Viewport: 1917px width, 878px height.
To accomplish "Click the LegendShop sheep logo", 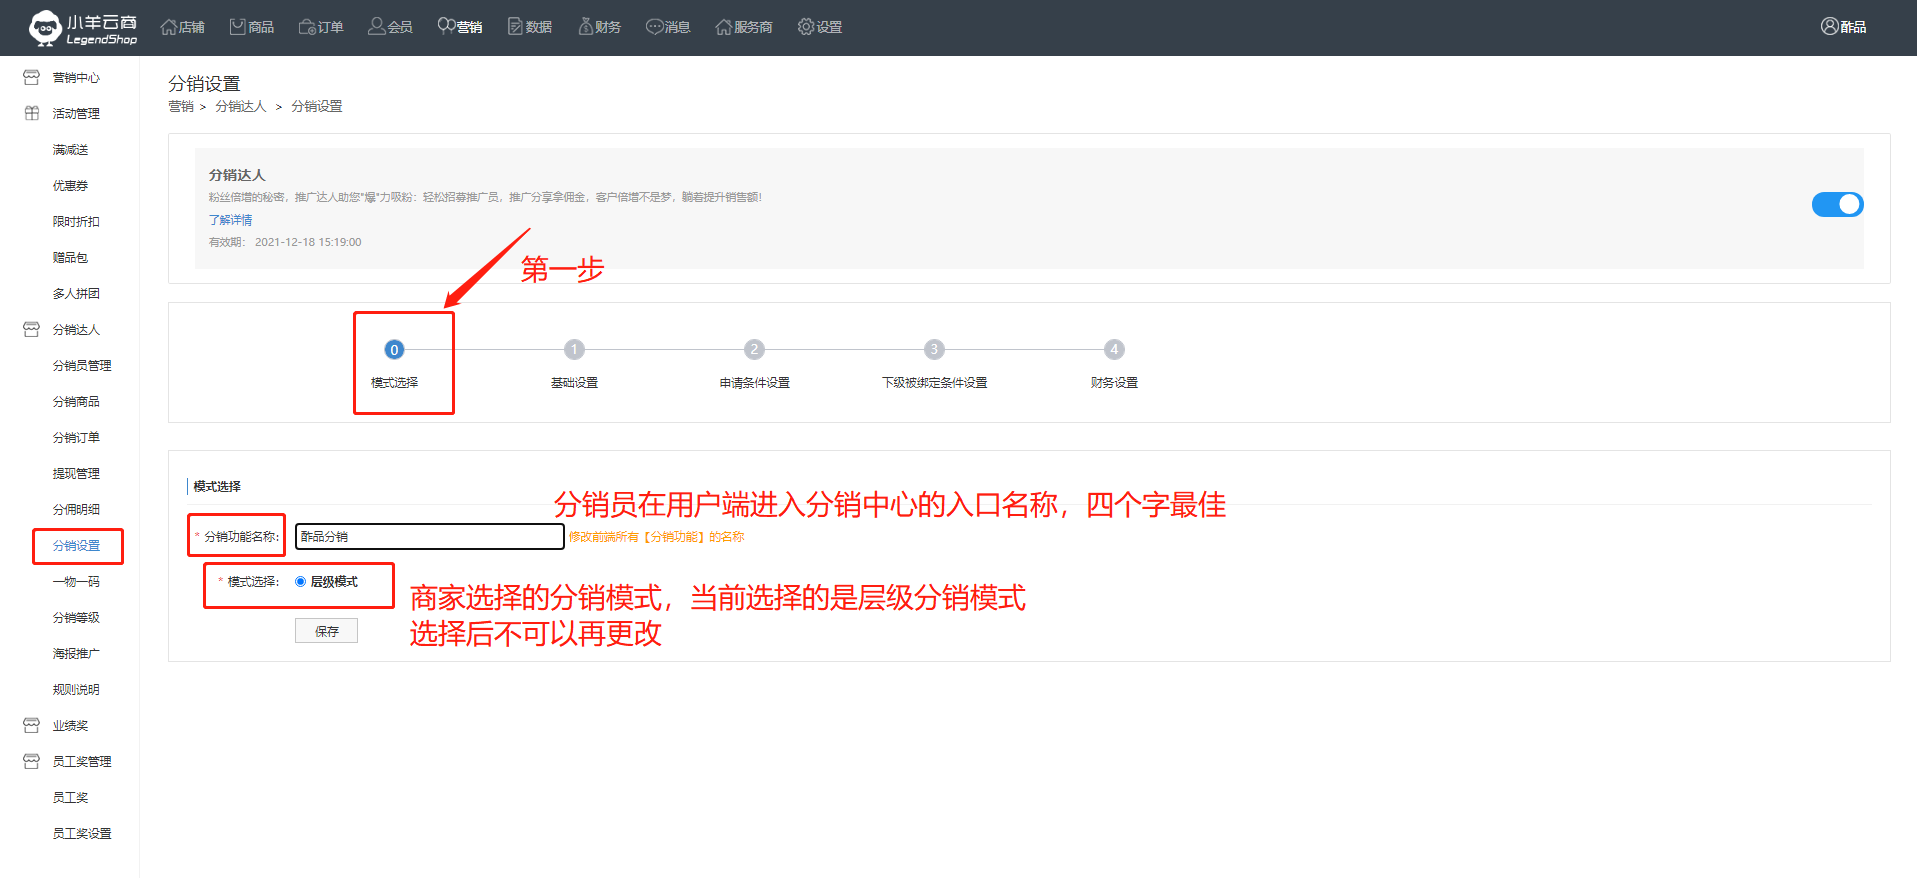I will click(x=45, y=28).
